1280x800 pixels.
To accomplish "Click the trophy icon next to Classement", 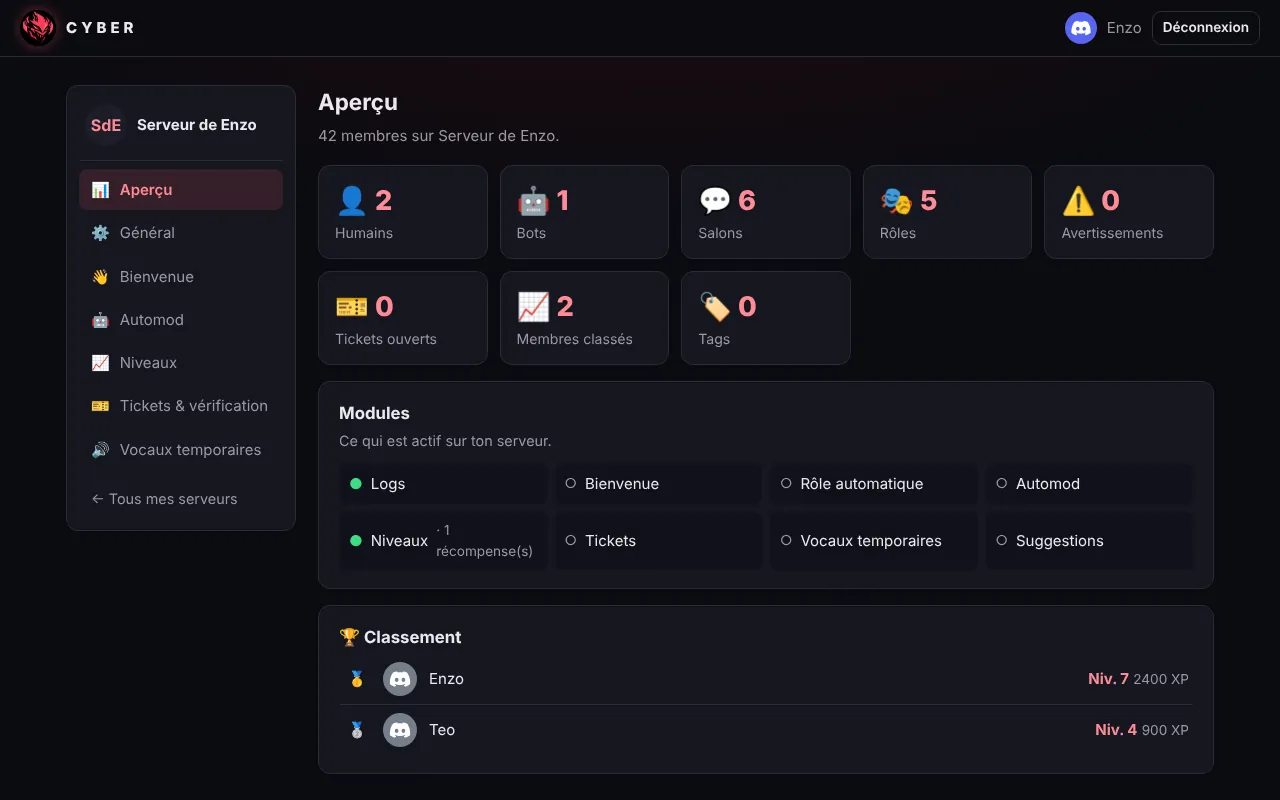I will pos(349,637).
